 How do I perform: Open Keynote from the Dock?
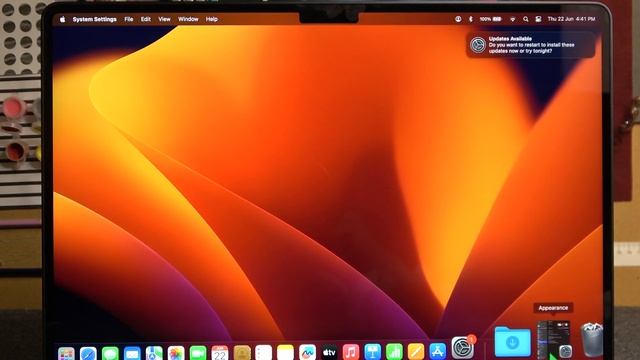[x=373, y=352]
